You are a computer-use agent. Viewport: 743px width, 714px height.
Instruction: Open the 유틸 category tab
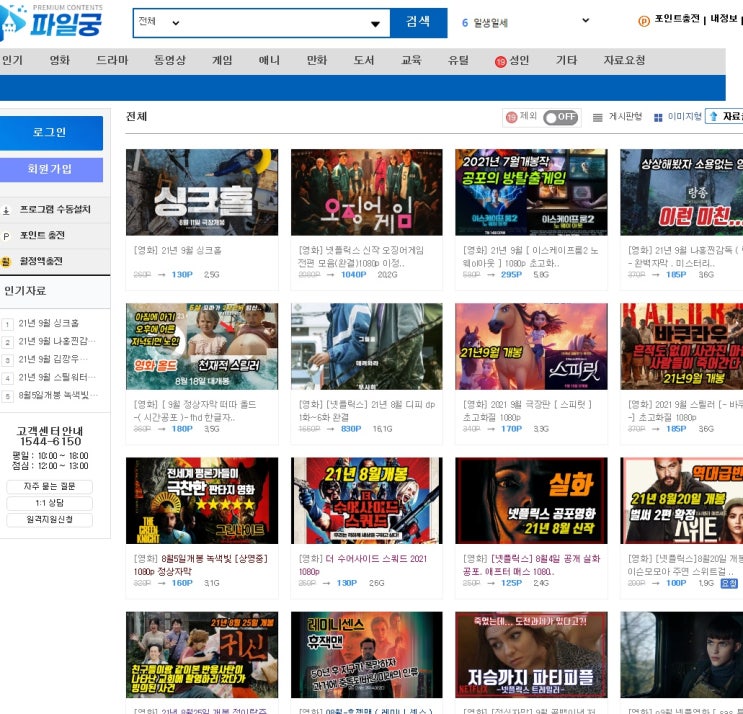point(458,61)
